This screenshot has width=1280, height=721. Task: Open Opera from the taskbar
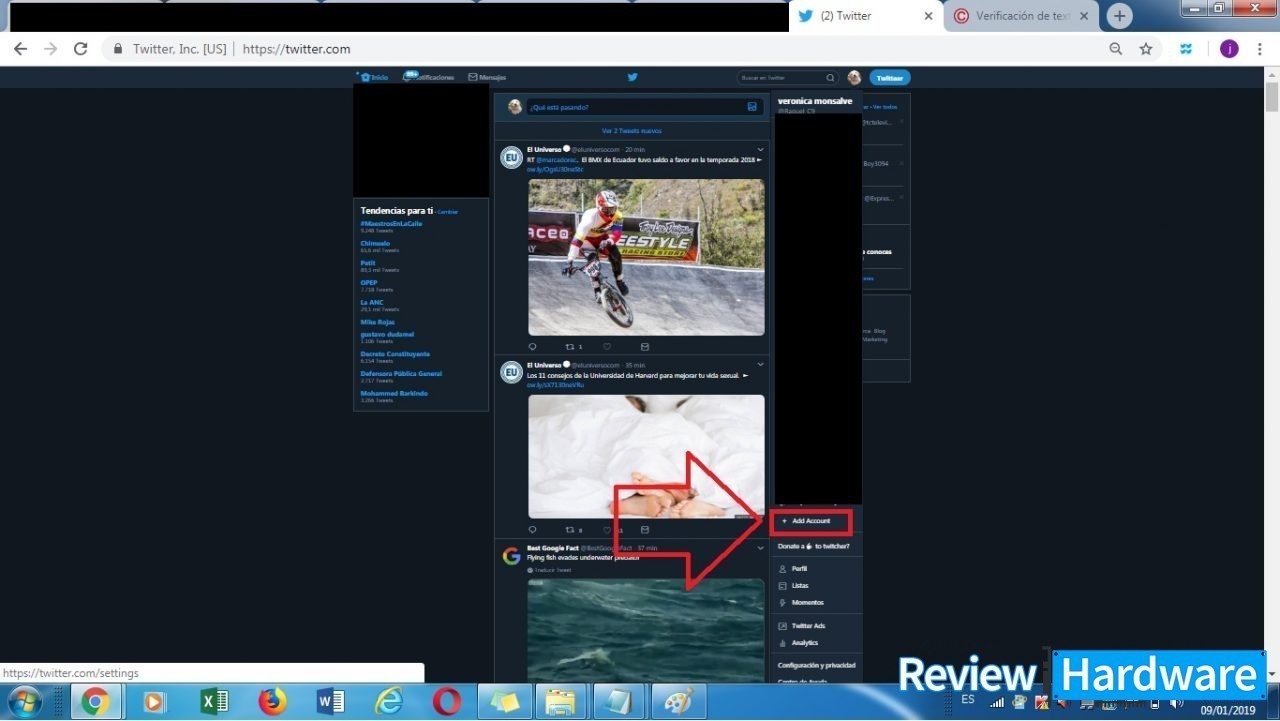point(447,702)
